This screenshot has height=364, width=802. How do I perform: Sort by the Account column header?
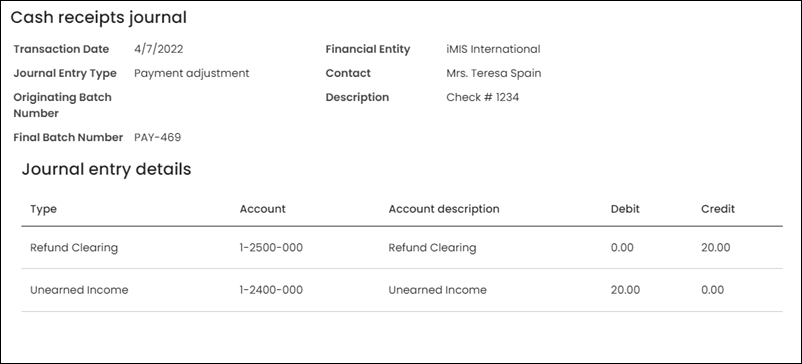(262, 209)
